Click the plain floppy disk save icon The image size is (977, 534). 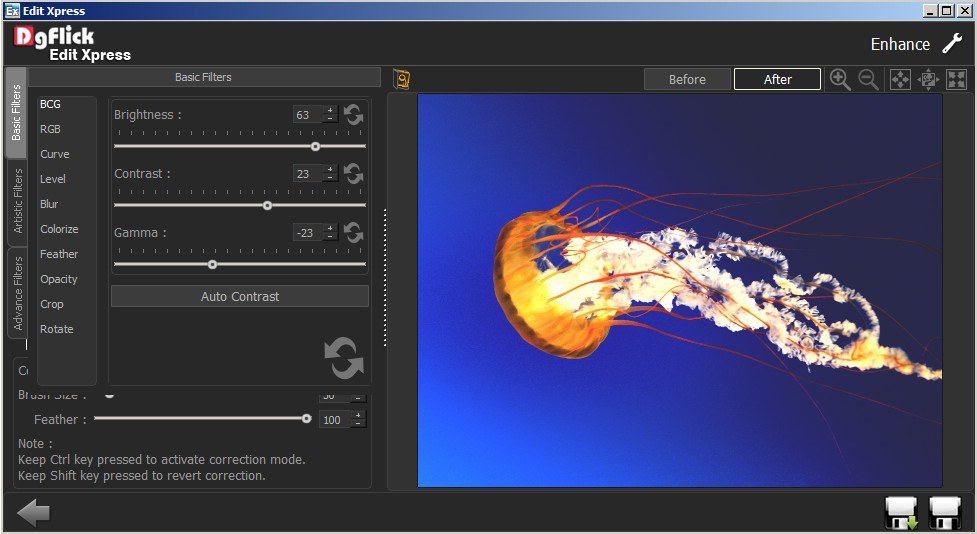click(945, 513)
